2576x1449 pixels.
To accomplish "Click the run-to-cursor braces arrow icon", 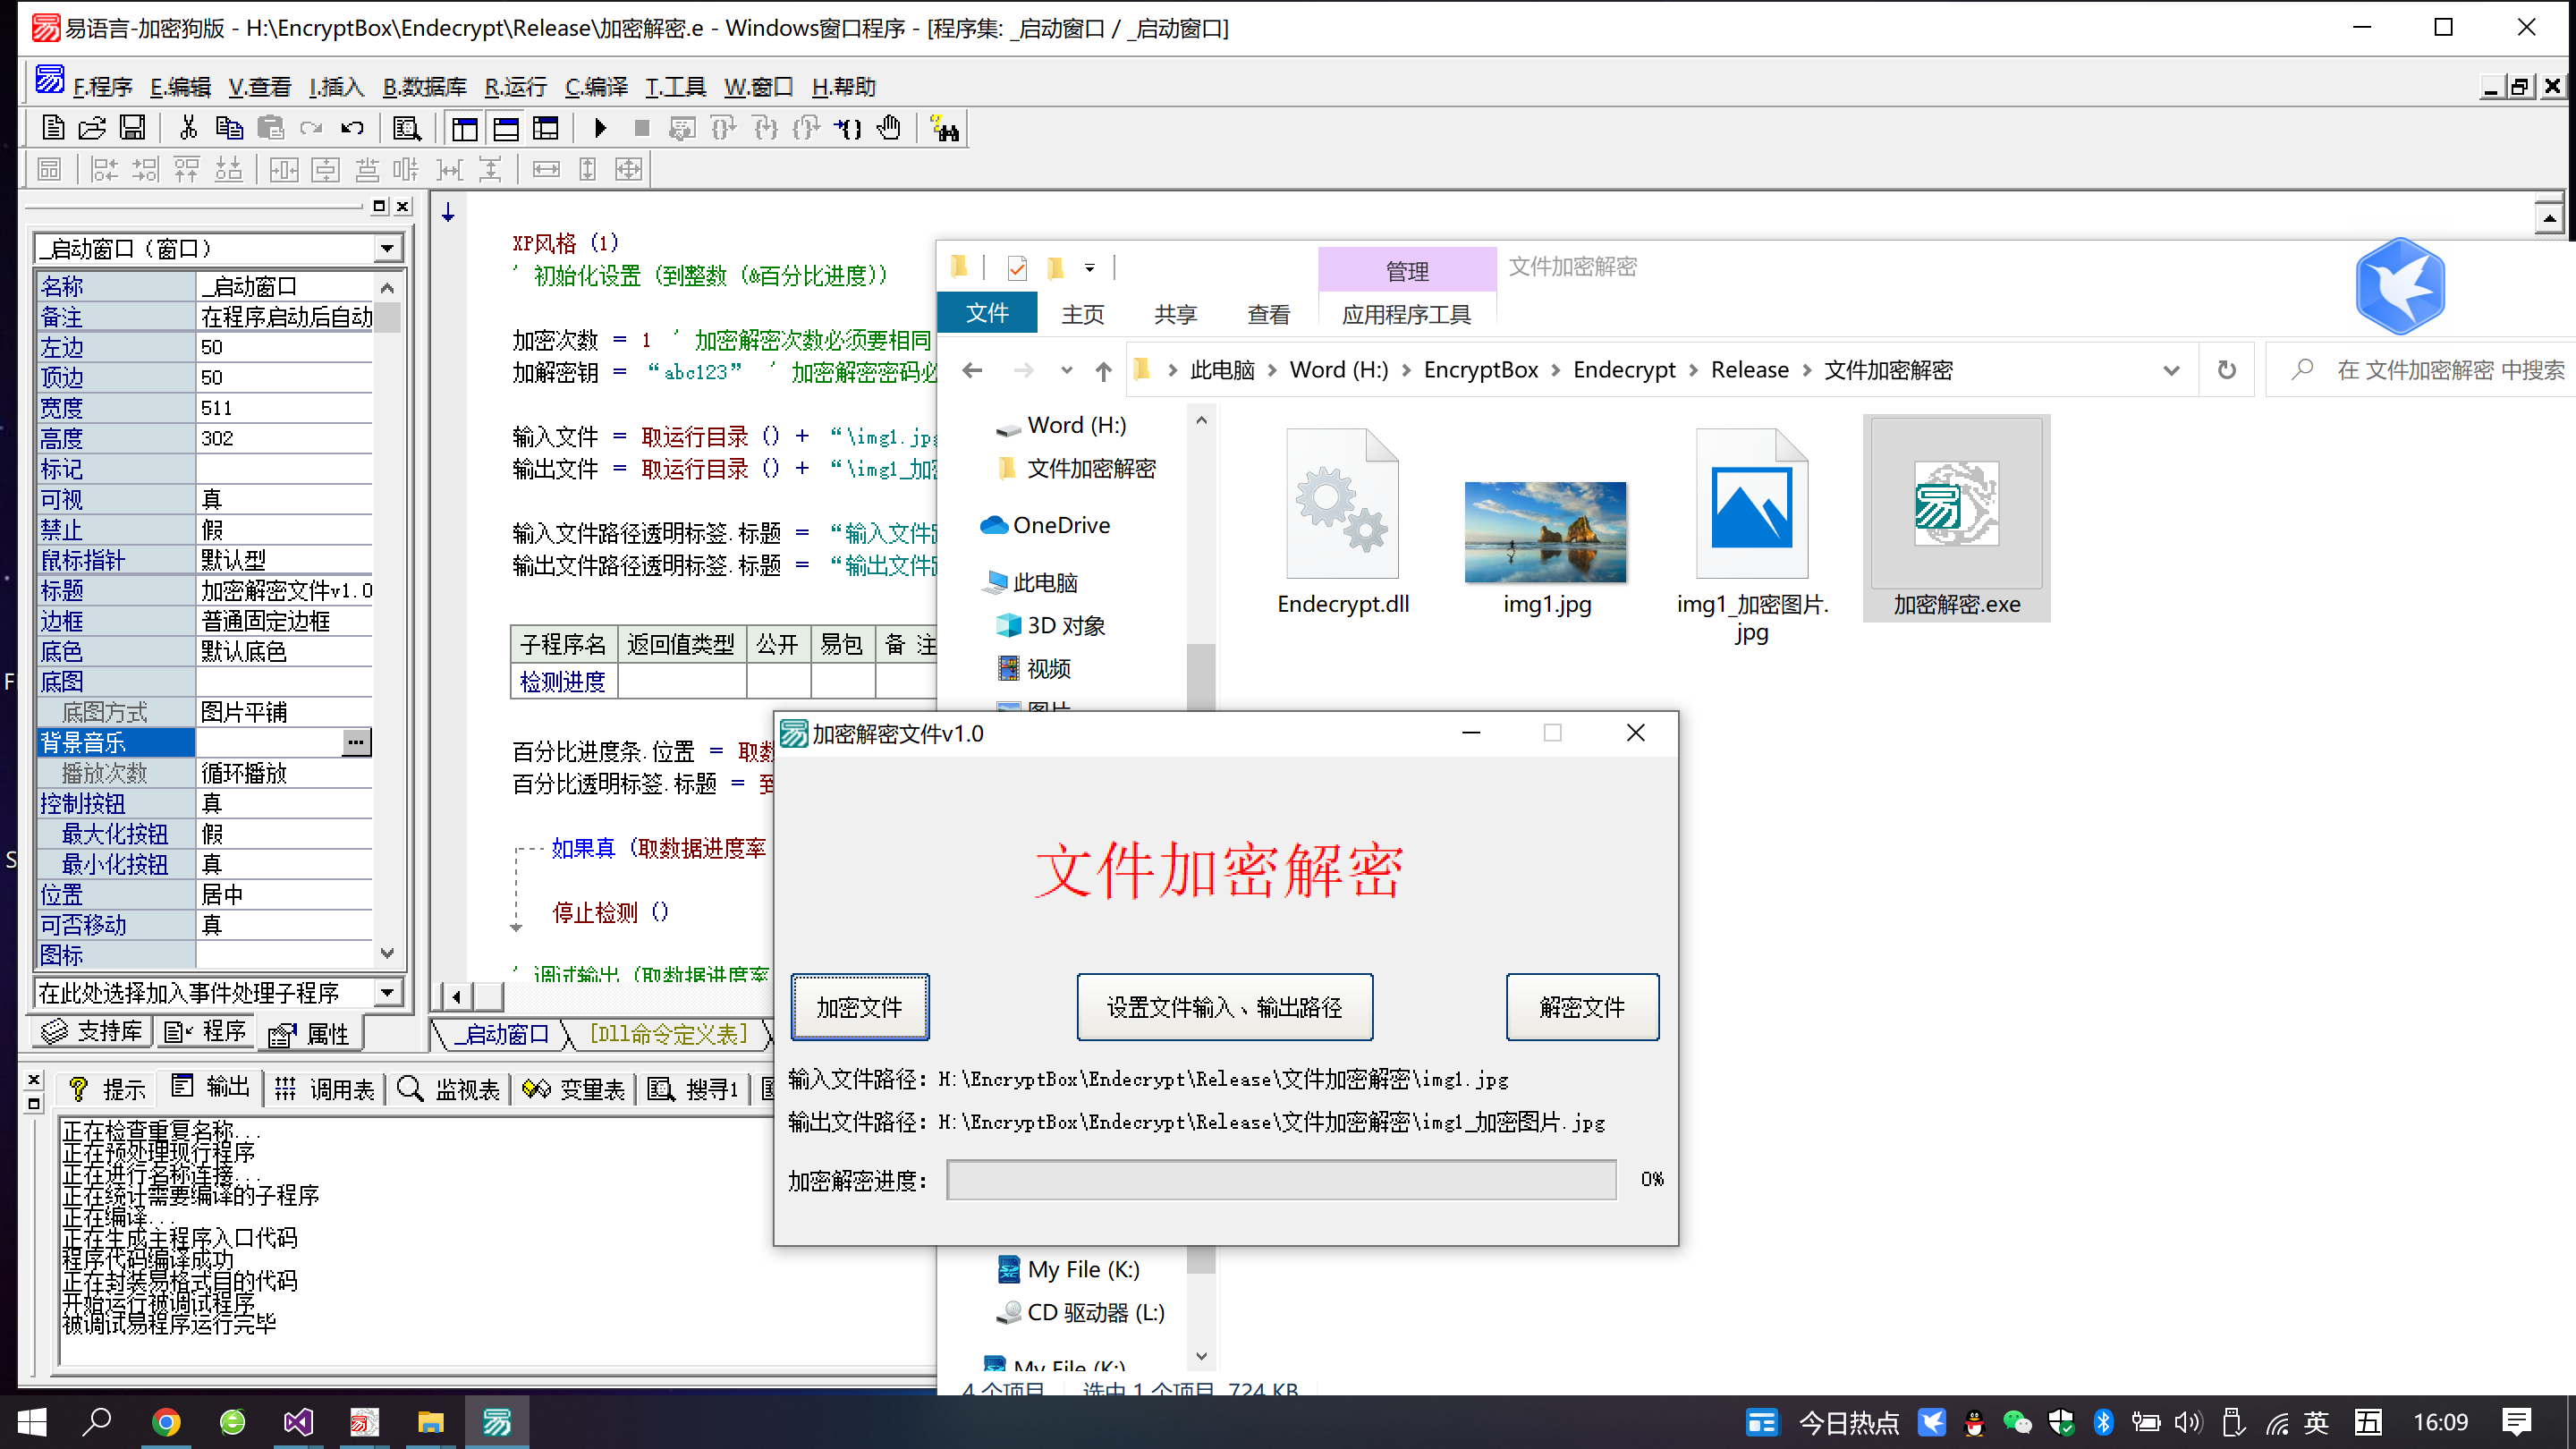I will tap(848, 129).
